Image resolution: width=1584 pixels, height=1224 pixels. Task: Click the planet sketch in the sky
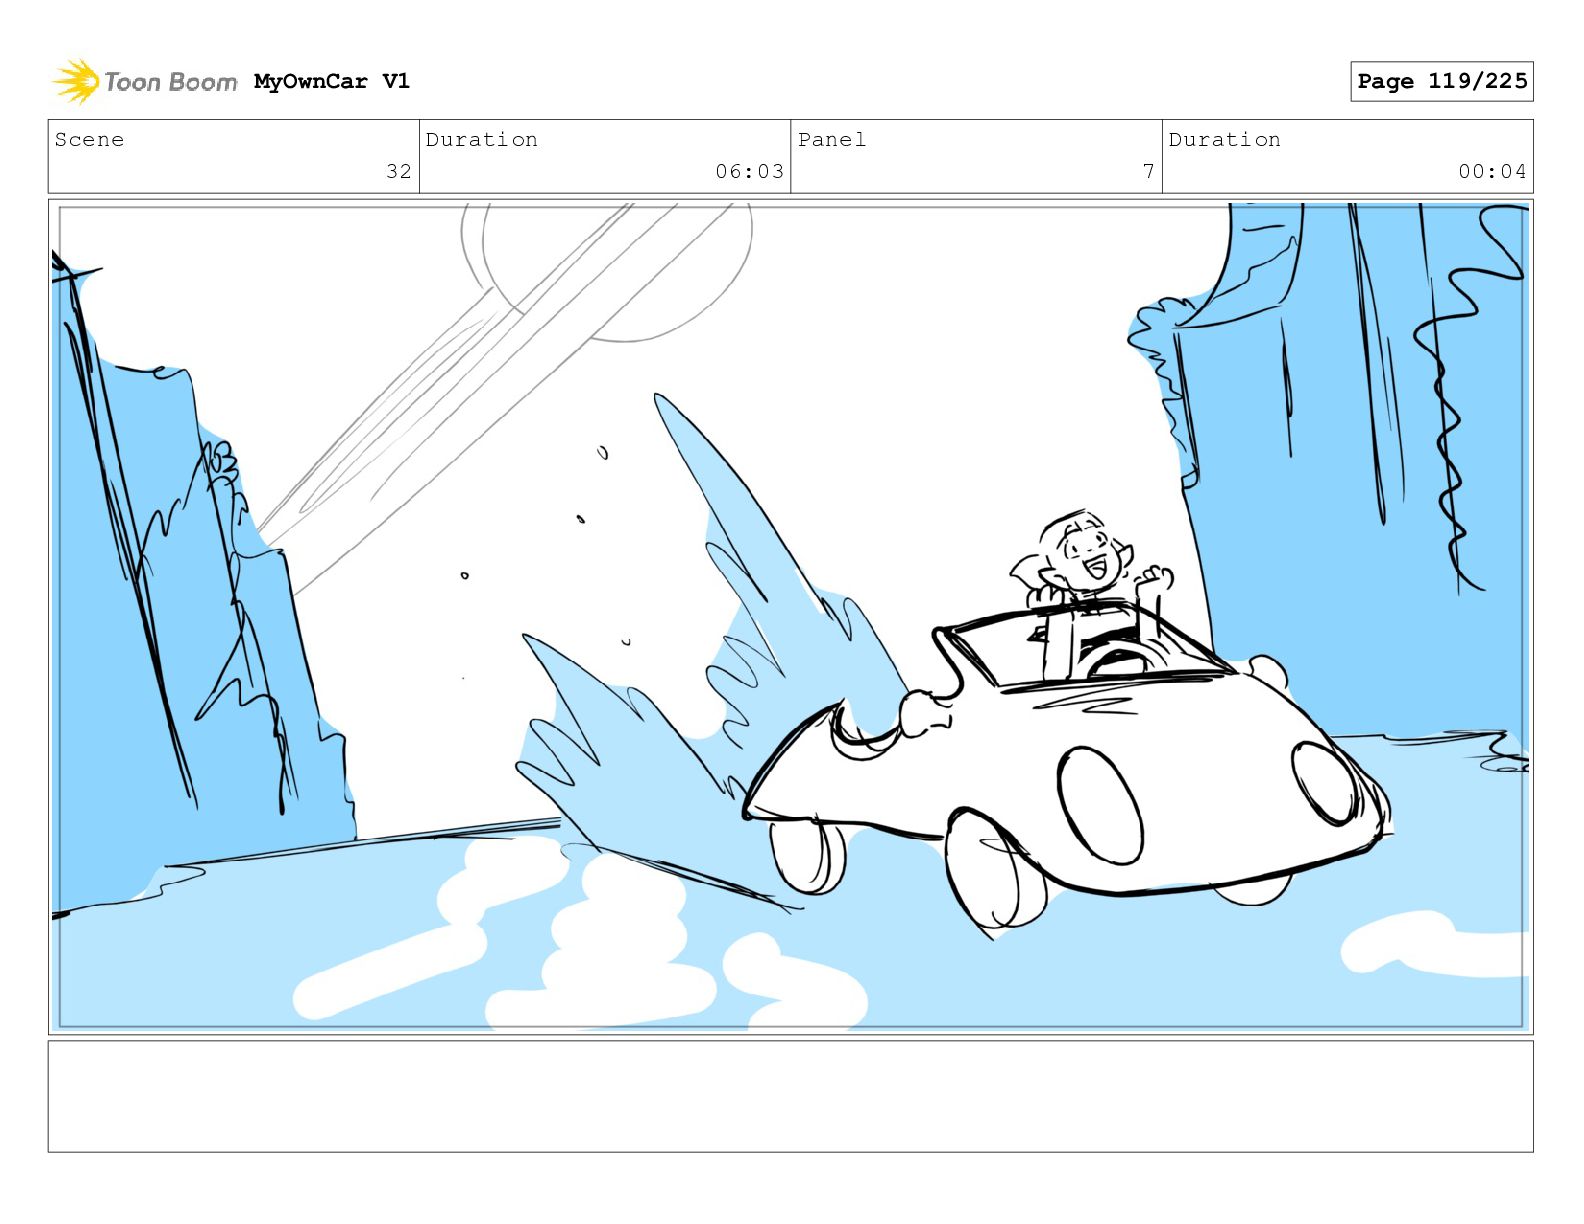(x=606, y=268)
